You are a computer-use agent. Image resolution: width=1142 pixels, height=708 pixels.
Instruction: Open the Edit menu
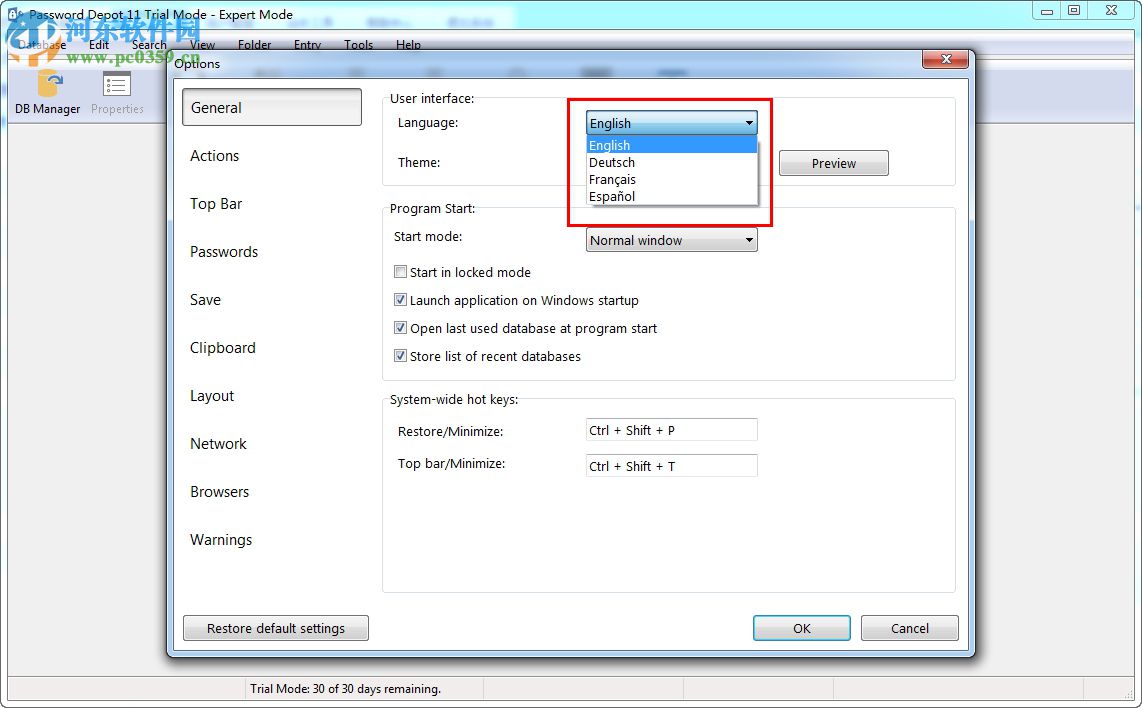(x=99, y=44)
